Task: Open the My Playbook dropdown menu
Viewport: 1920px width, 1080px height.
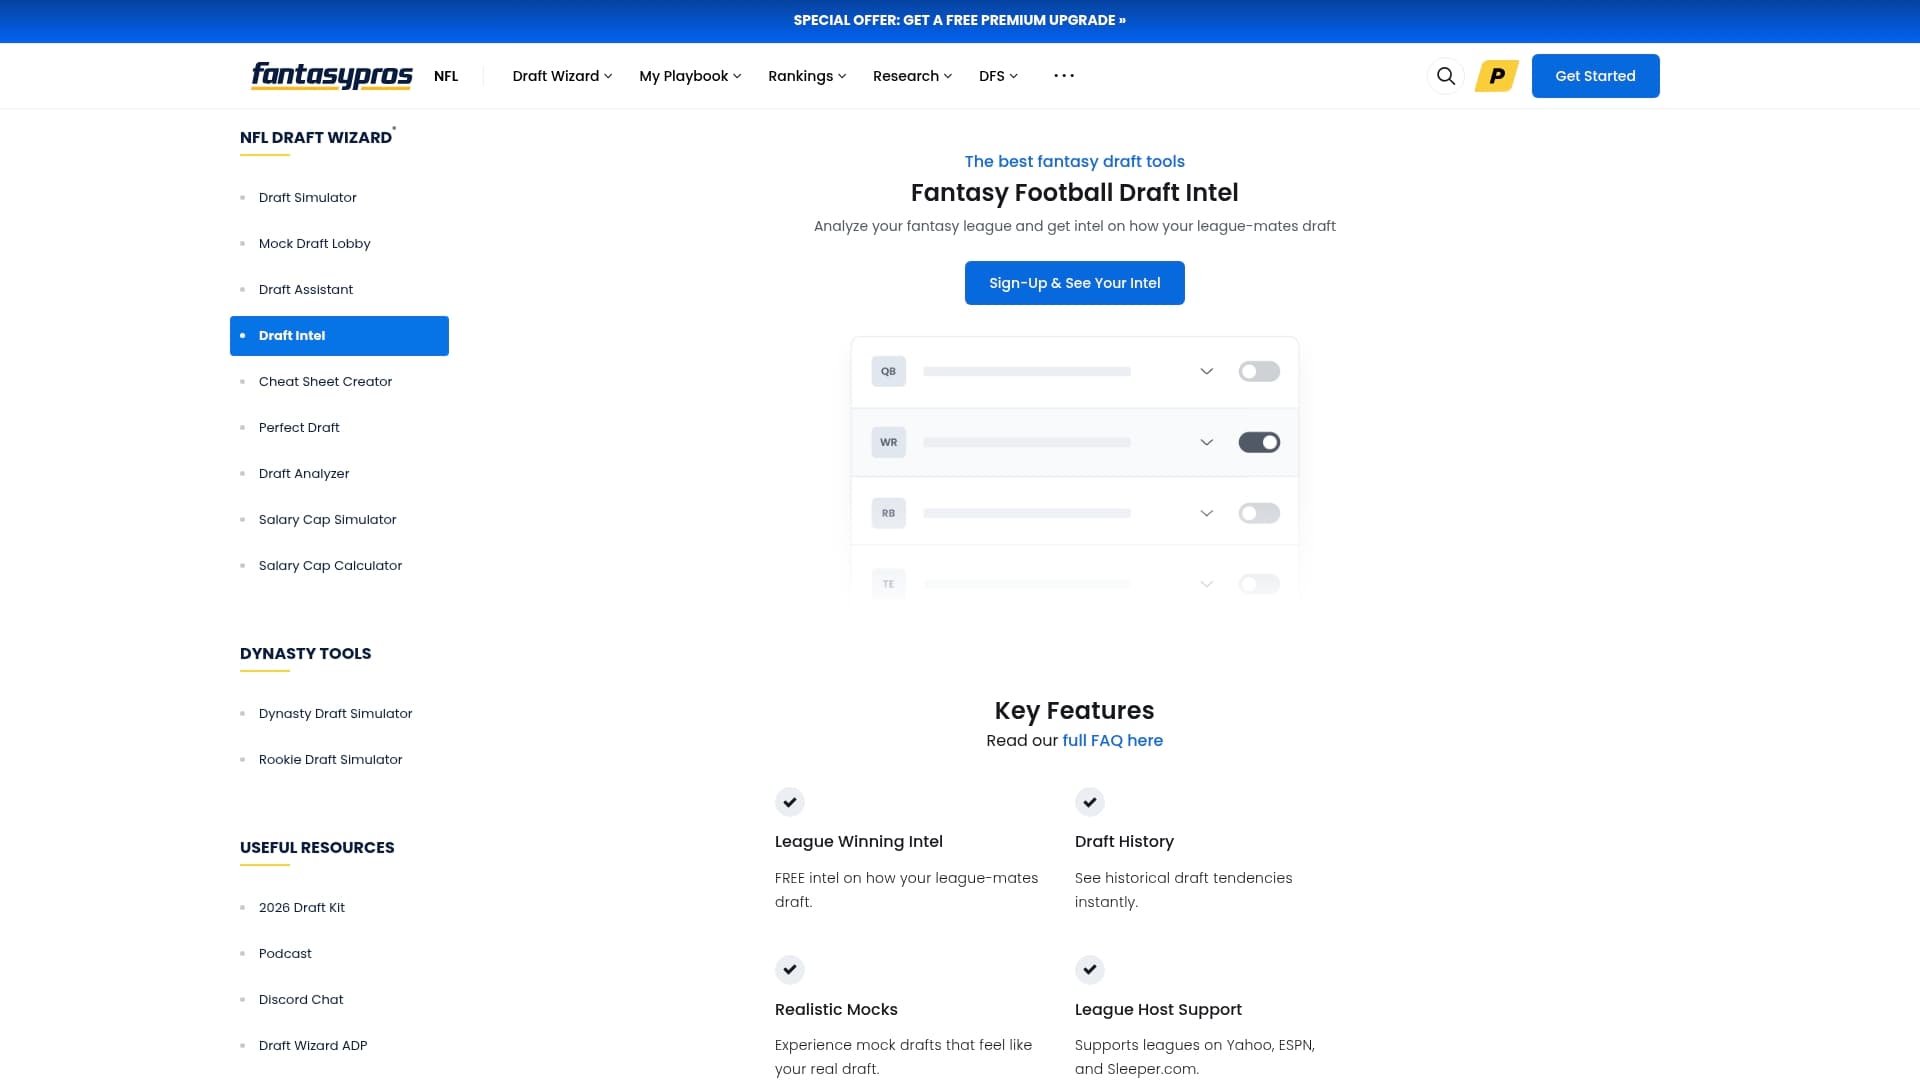Action: [690, 76]
